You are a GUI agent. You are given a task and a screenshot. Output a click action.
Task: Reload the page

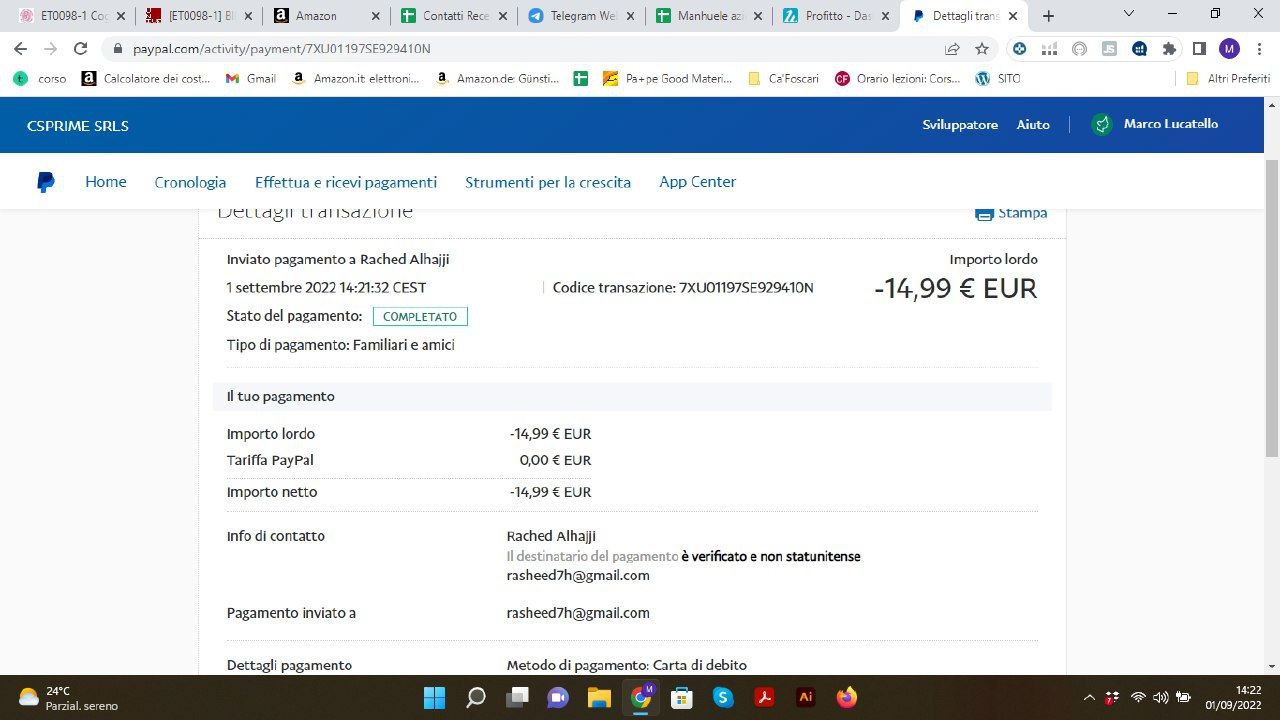(x=81, y=49)
